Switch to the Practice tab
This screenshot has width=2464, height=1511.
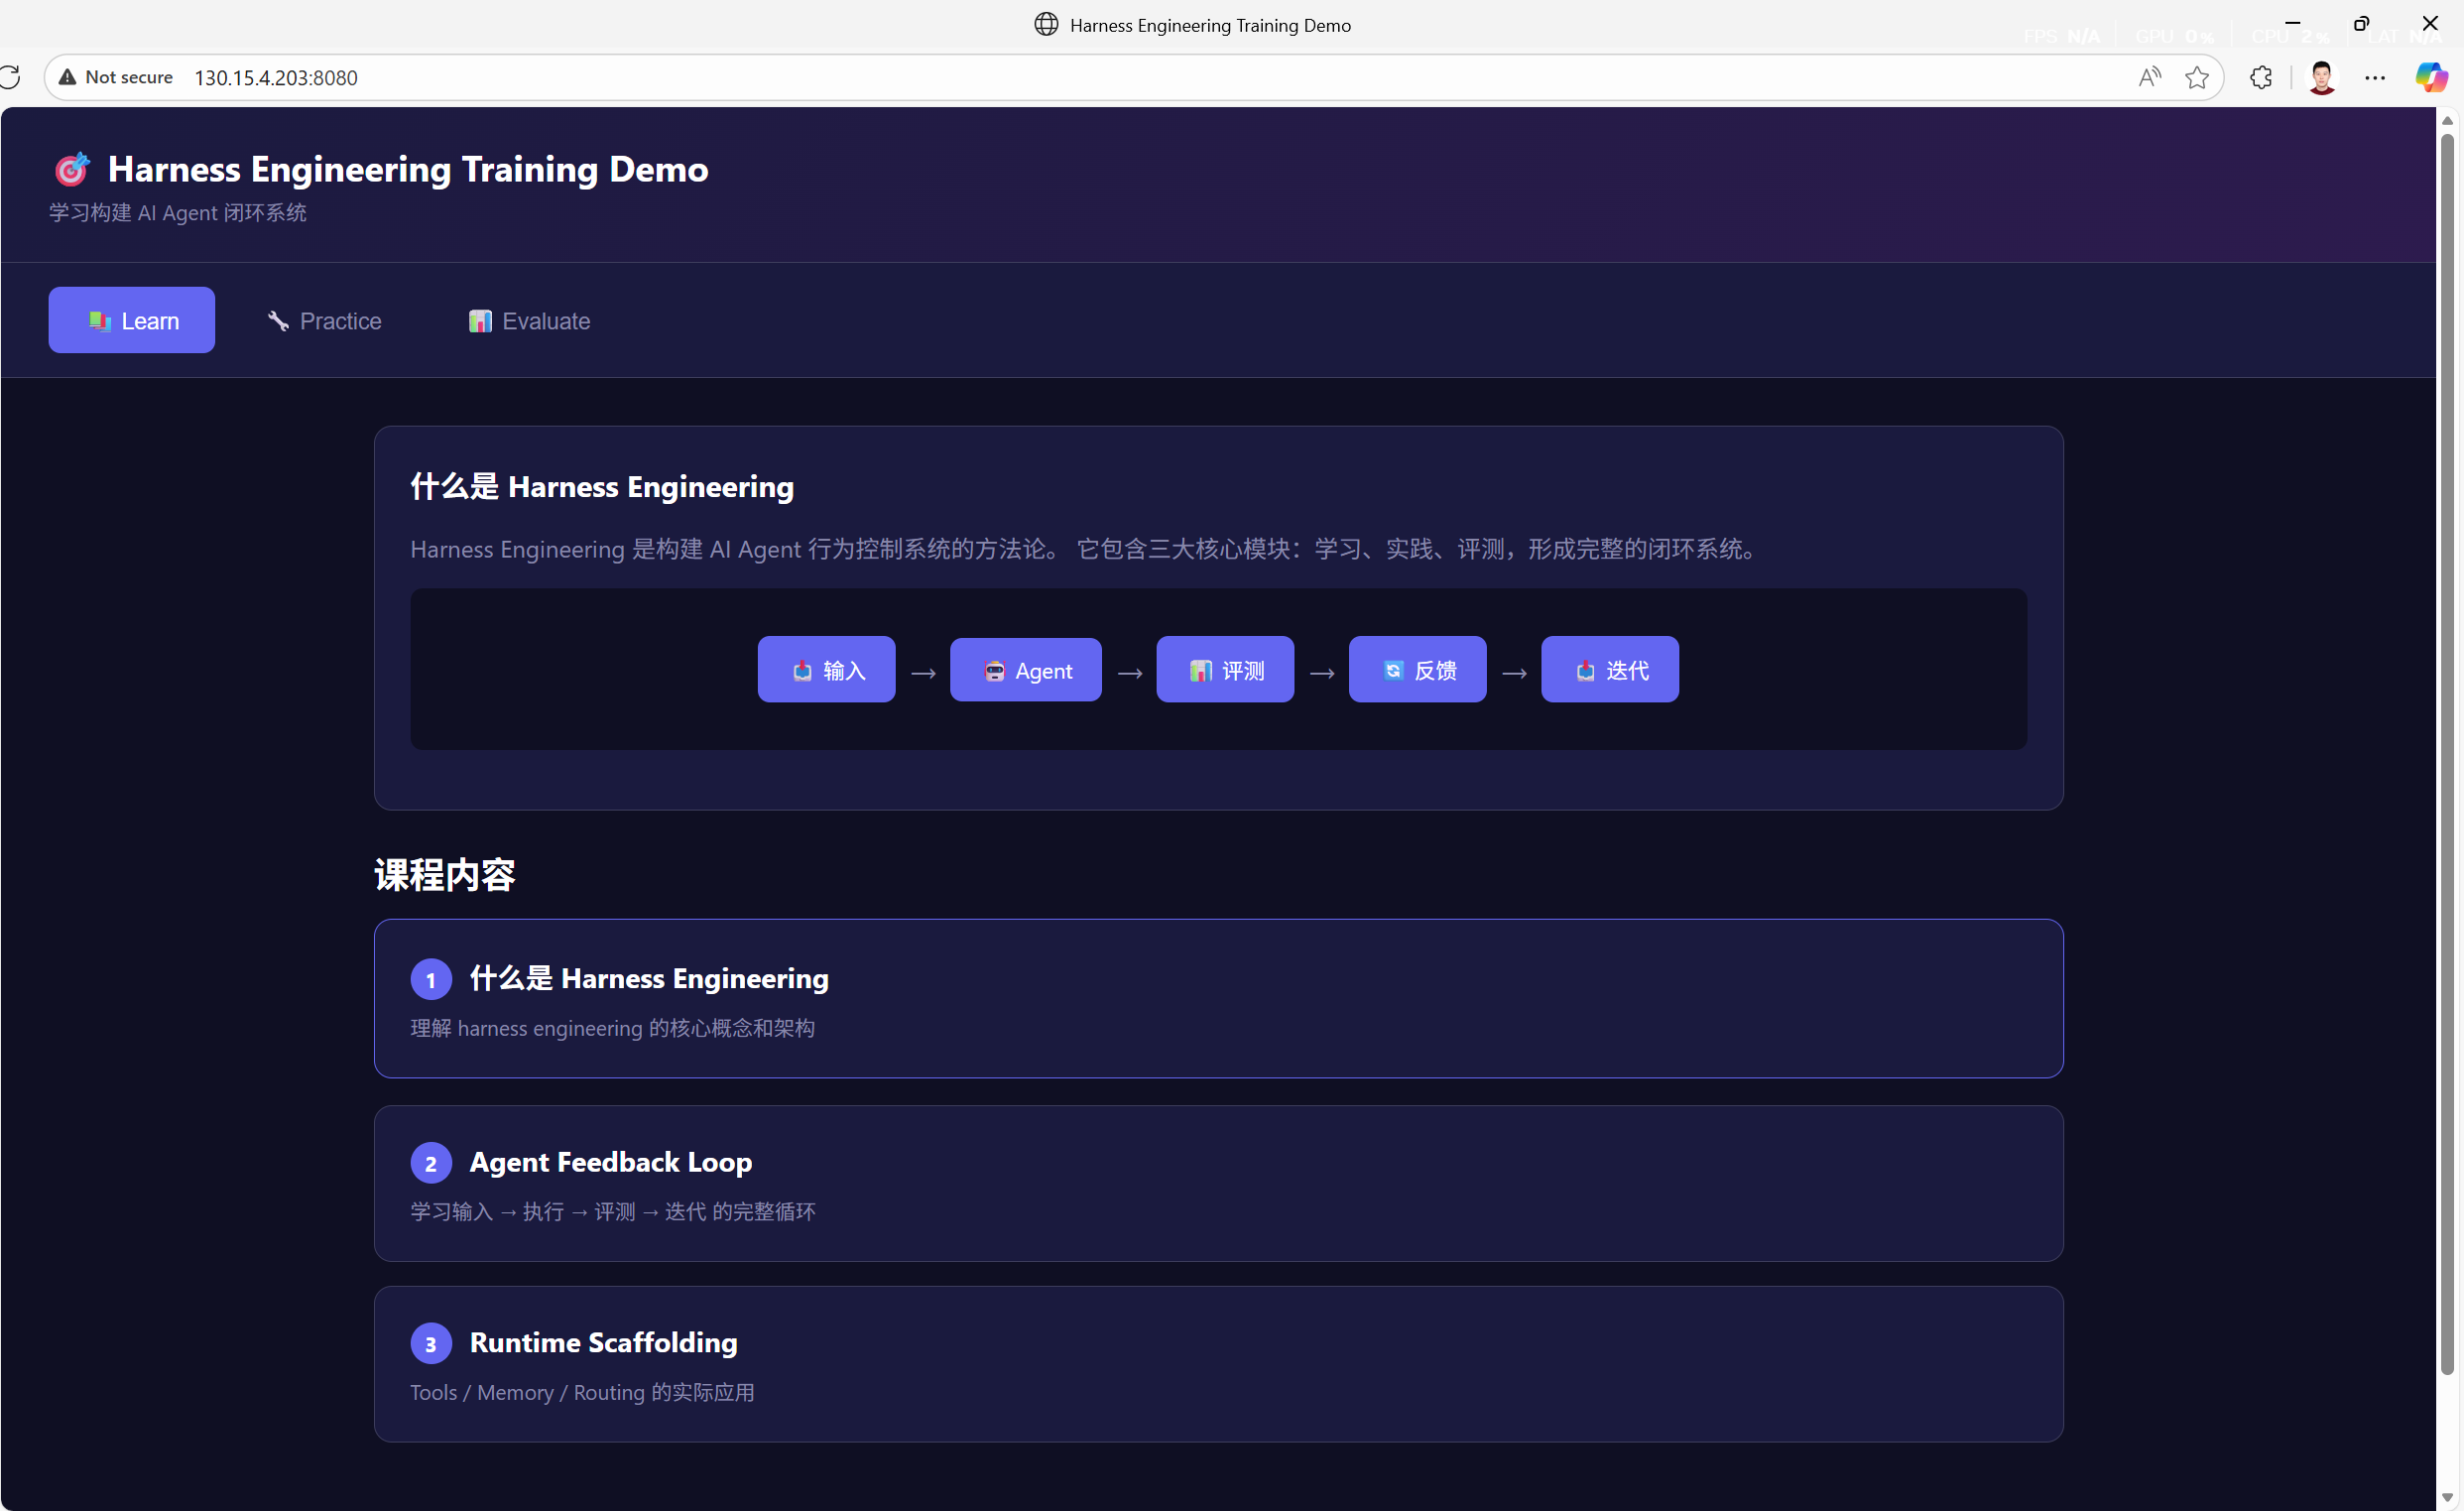pos(325,320)
